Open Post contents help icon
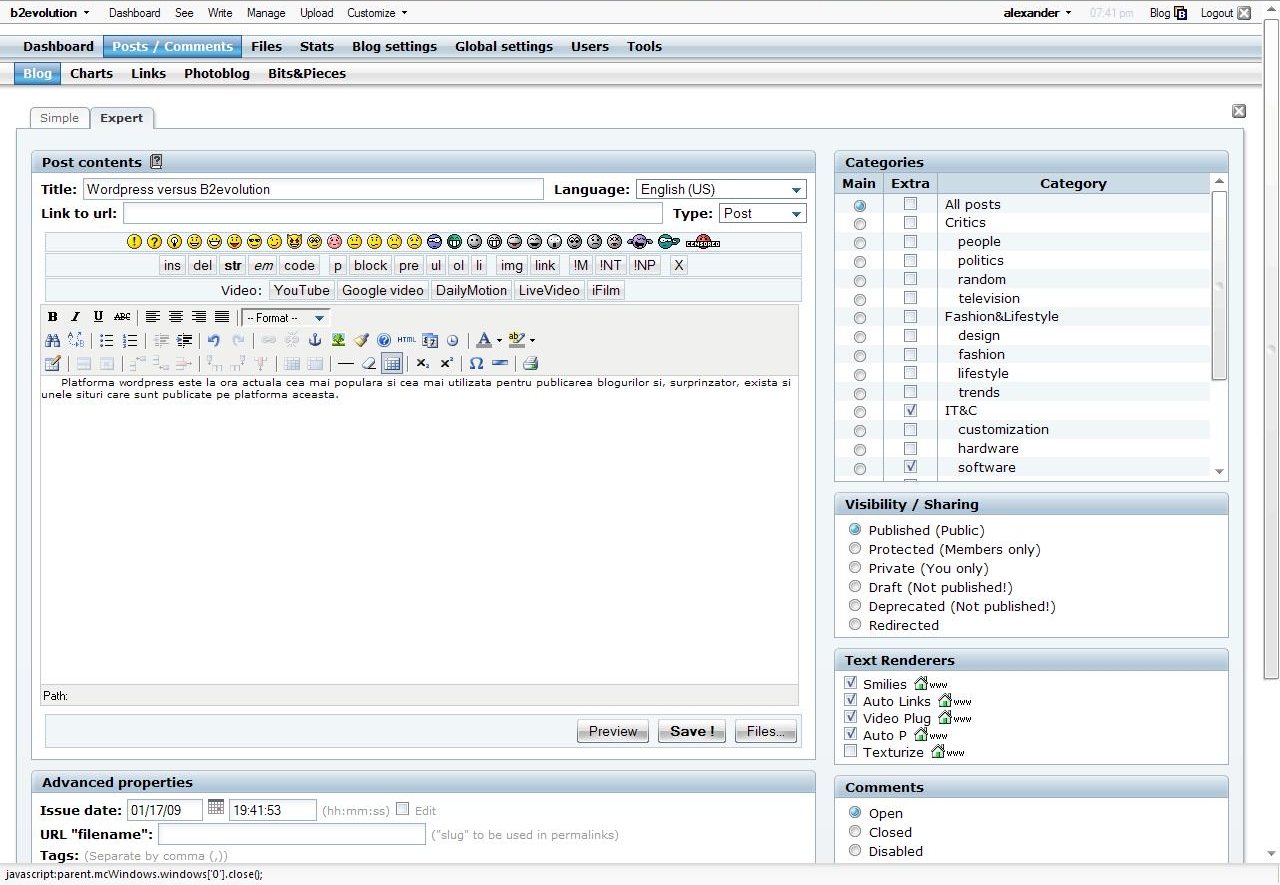The height and width of the screenshot is (885, 1280). 156,161
